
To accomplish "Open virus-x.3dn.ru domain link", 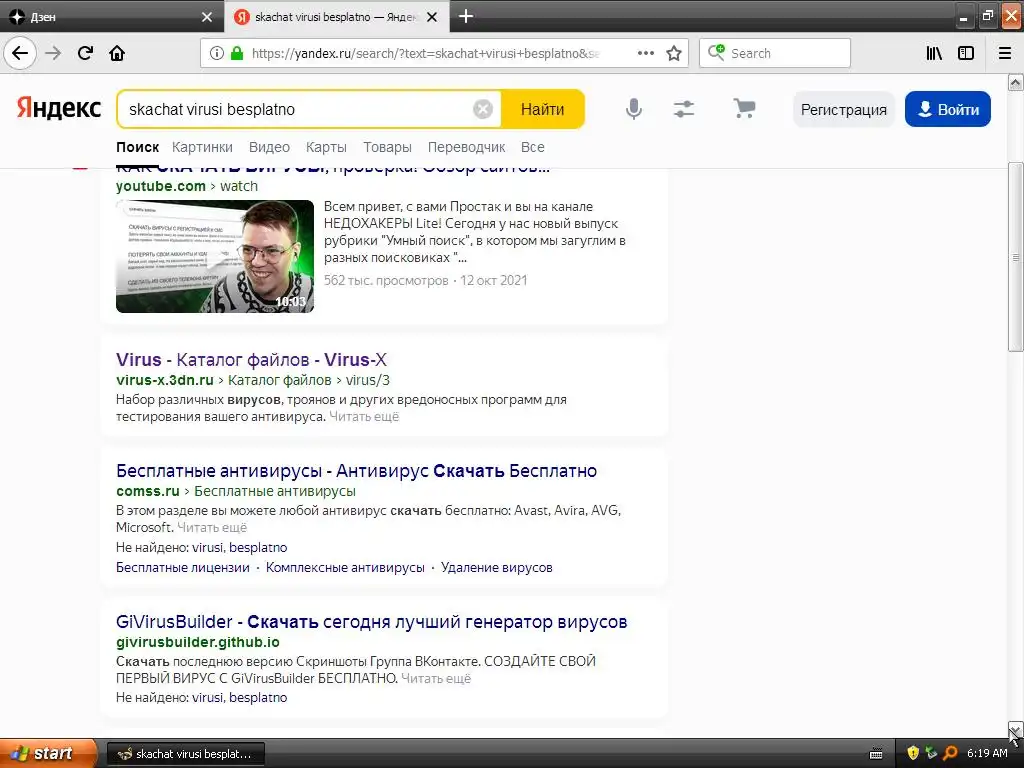I will pos(165,380).
